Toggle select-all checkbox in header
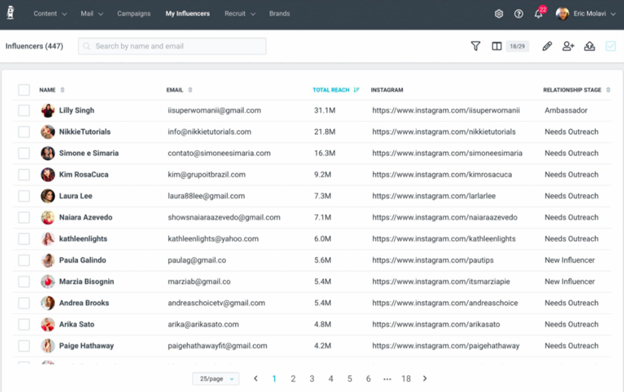Image resolution: width=624 pixels, height=392 pixels. pyautogui.click(x=24, y=90)
